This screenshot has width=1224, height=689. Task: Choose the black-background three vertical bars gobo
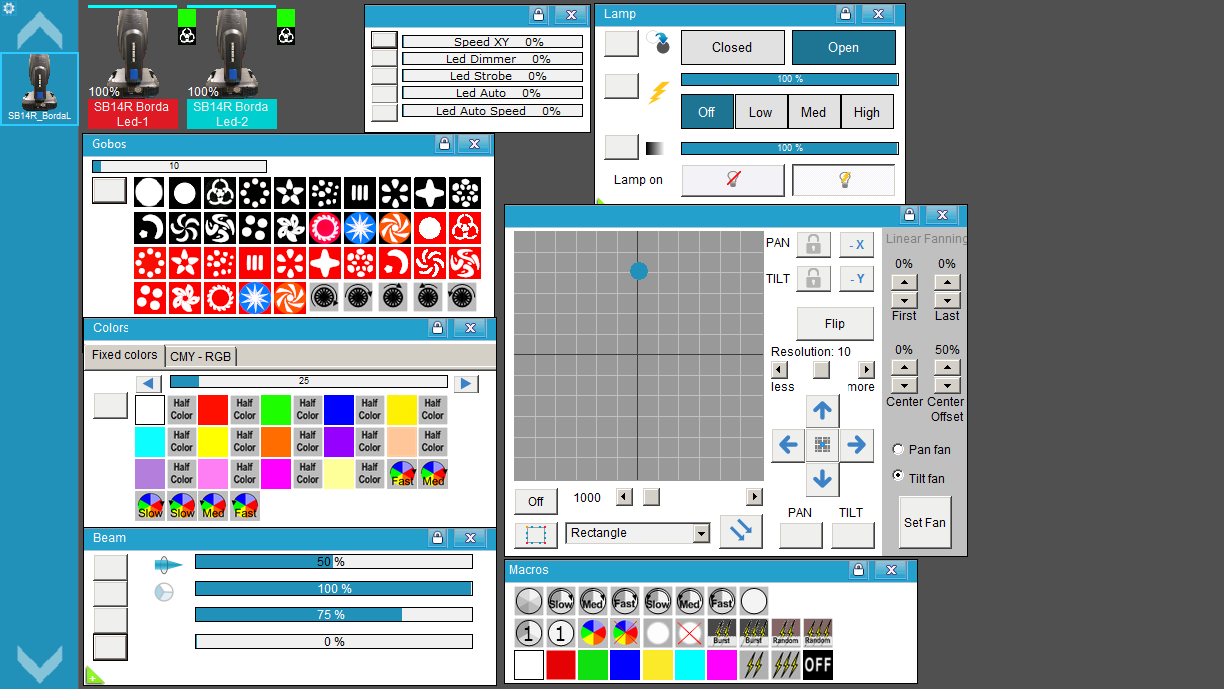point(360,193)
